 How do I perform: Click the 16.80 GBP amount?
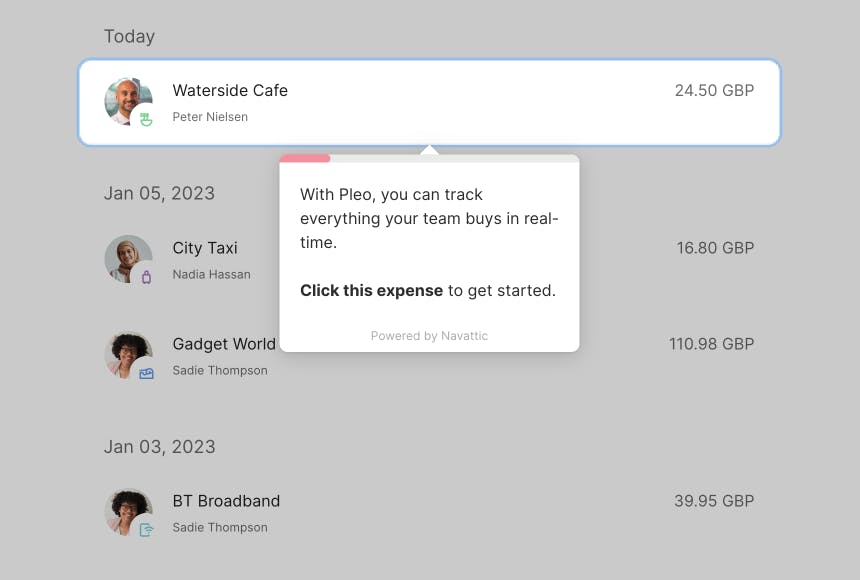pos(715,248)
